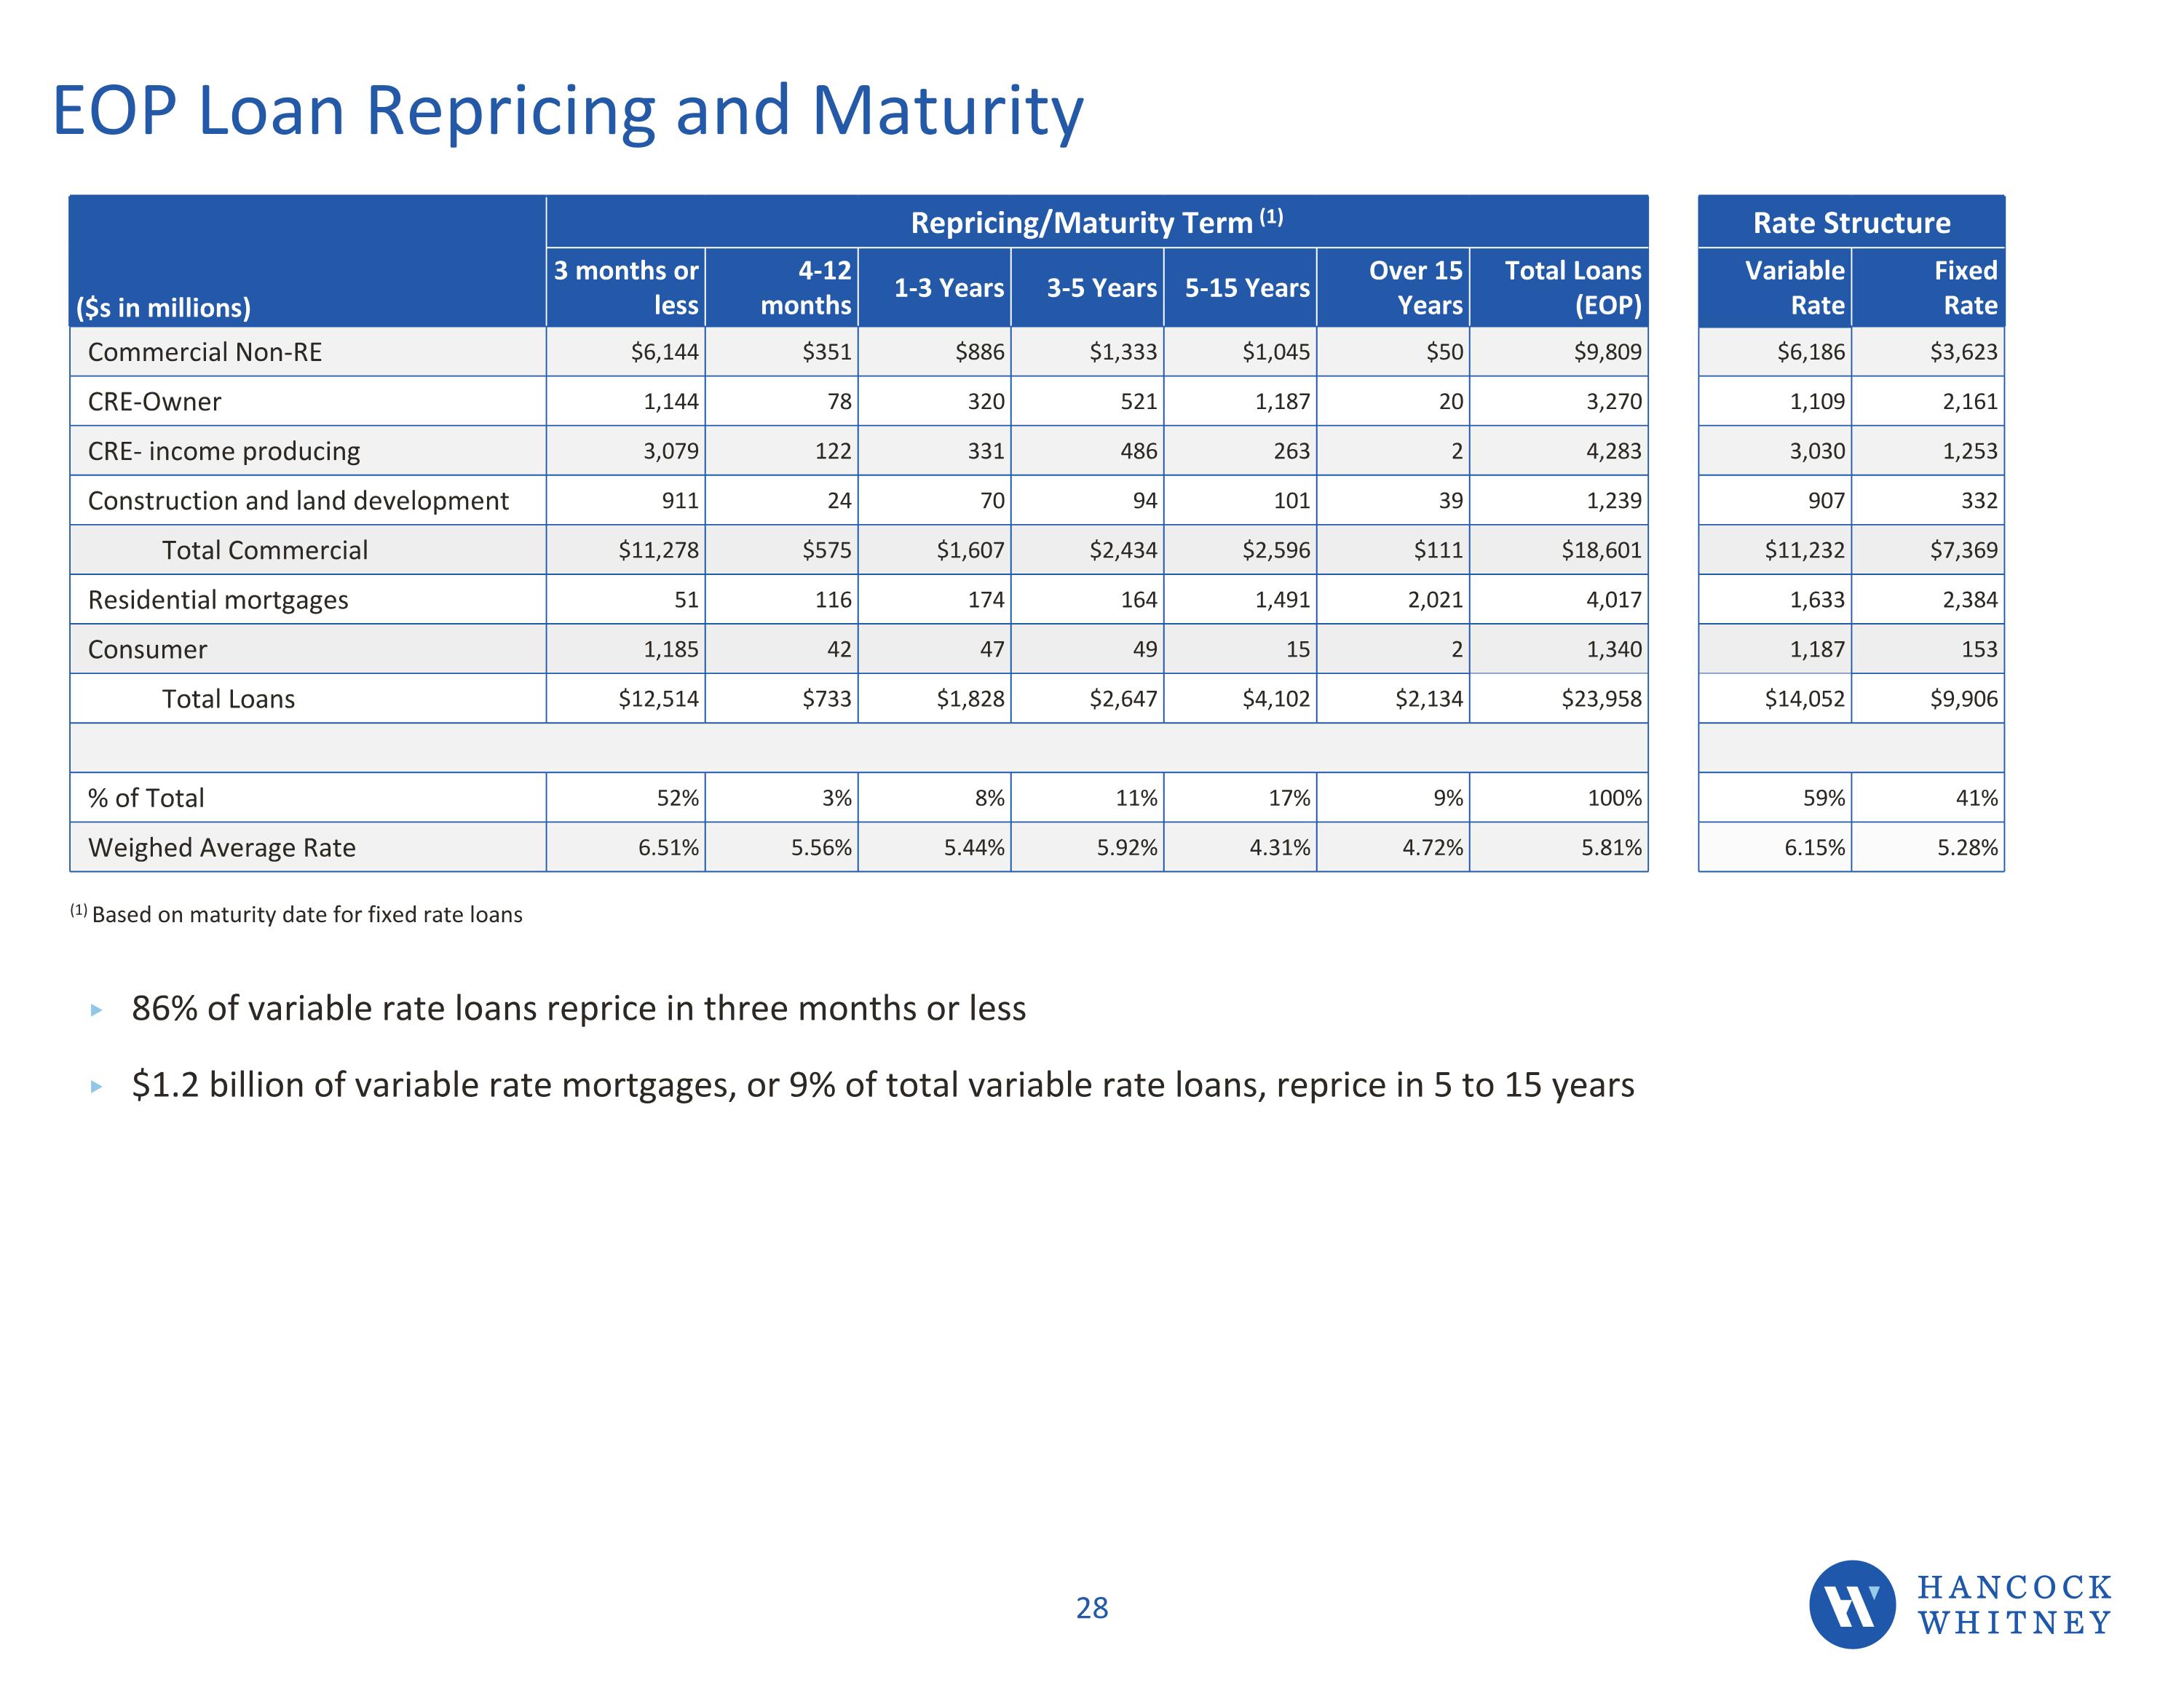Click page number 28
2184x1685 pixels.
(1091, 1608)
